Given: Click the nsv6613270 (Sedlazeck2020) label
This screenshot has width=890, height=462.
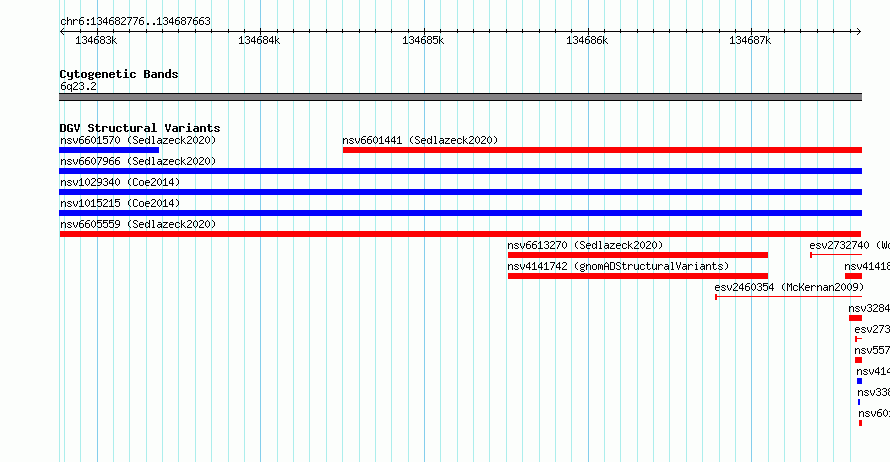Looking at the screenshot, I should click(585, 245).
